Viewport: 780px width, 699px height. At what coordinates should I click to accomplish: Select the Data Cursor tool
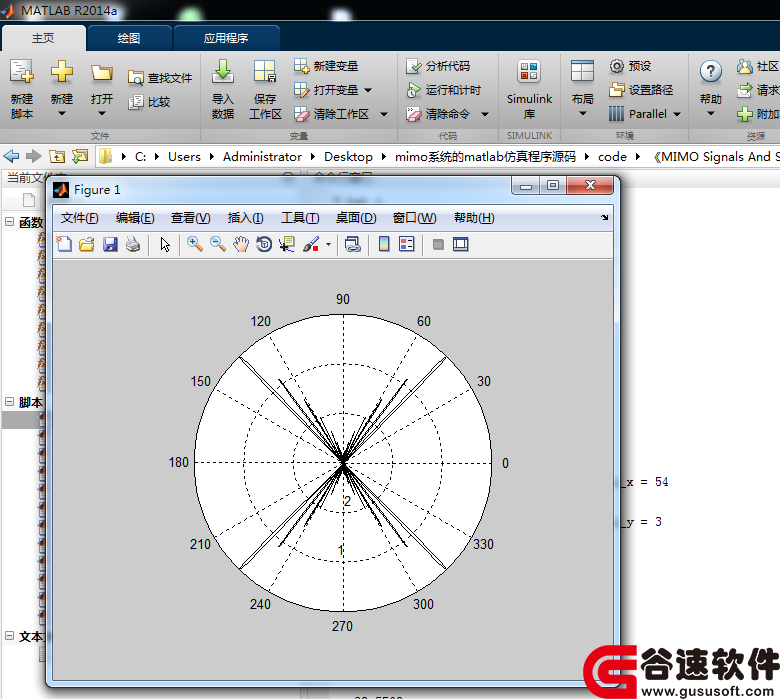[x=287, y=244]
